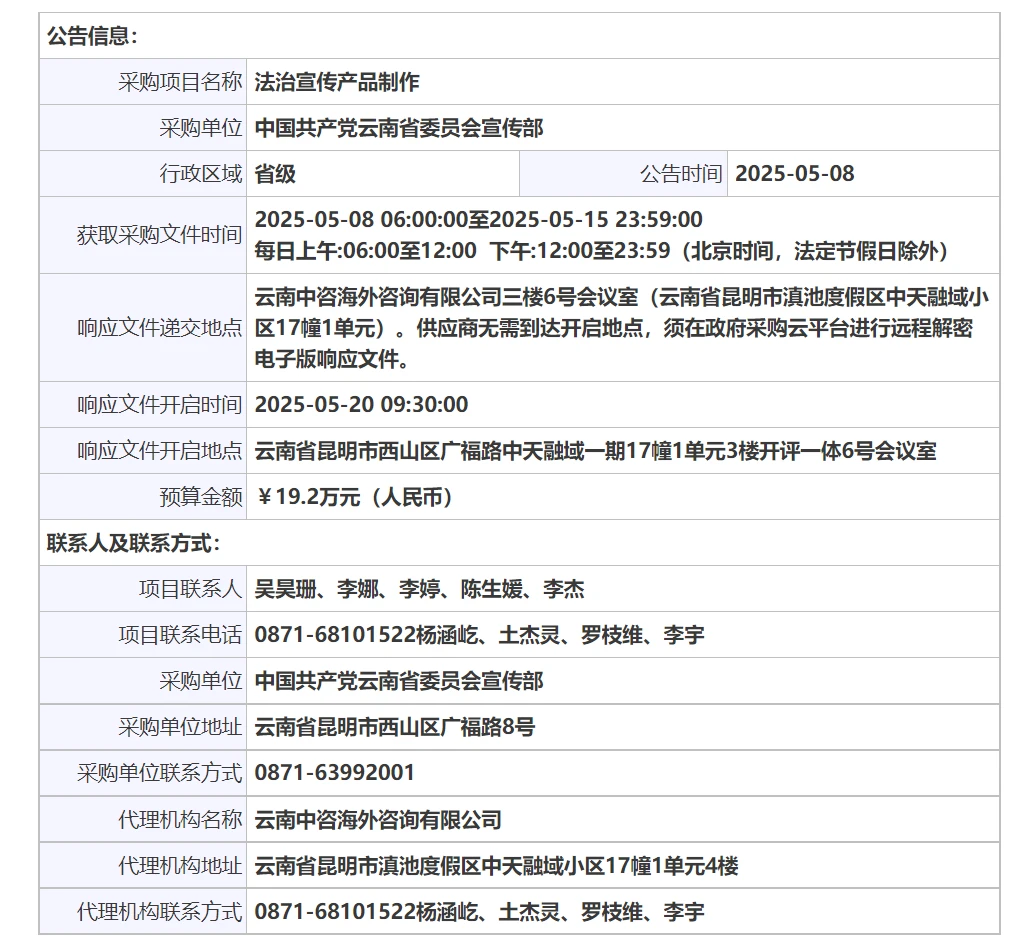The image size is (1034, 945).
Task: Click the contact names starting with "吴昊珊"
Action: pos(419,588)
